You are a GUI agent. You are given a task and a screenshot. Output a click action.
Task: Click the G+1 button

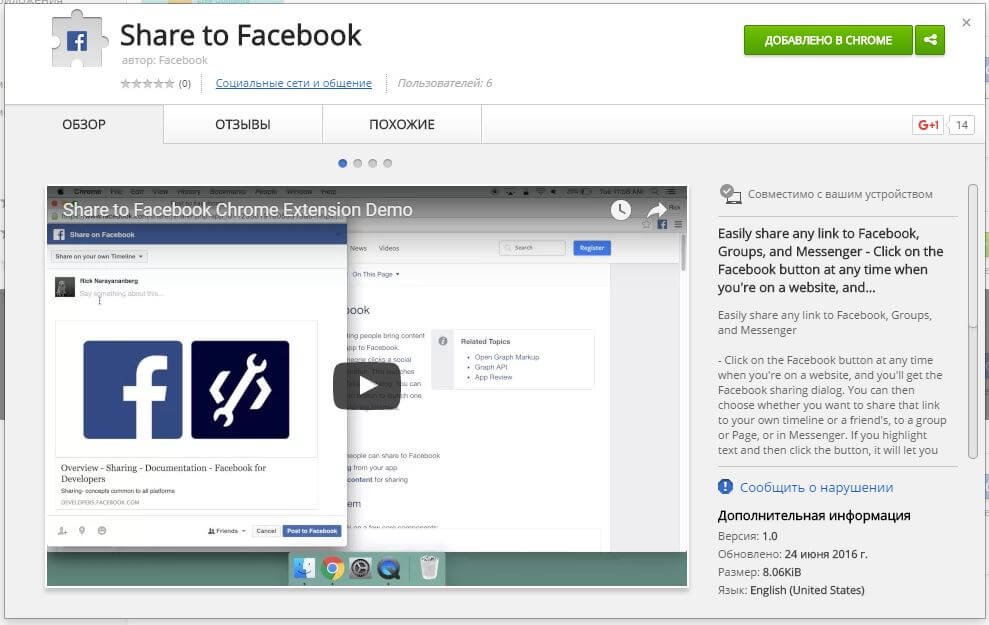pyautogui.click(x=928, y=125)
